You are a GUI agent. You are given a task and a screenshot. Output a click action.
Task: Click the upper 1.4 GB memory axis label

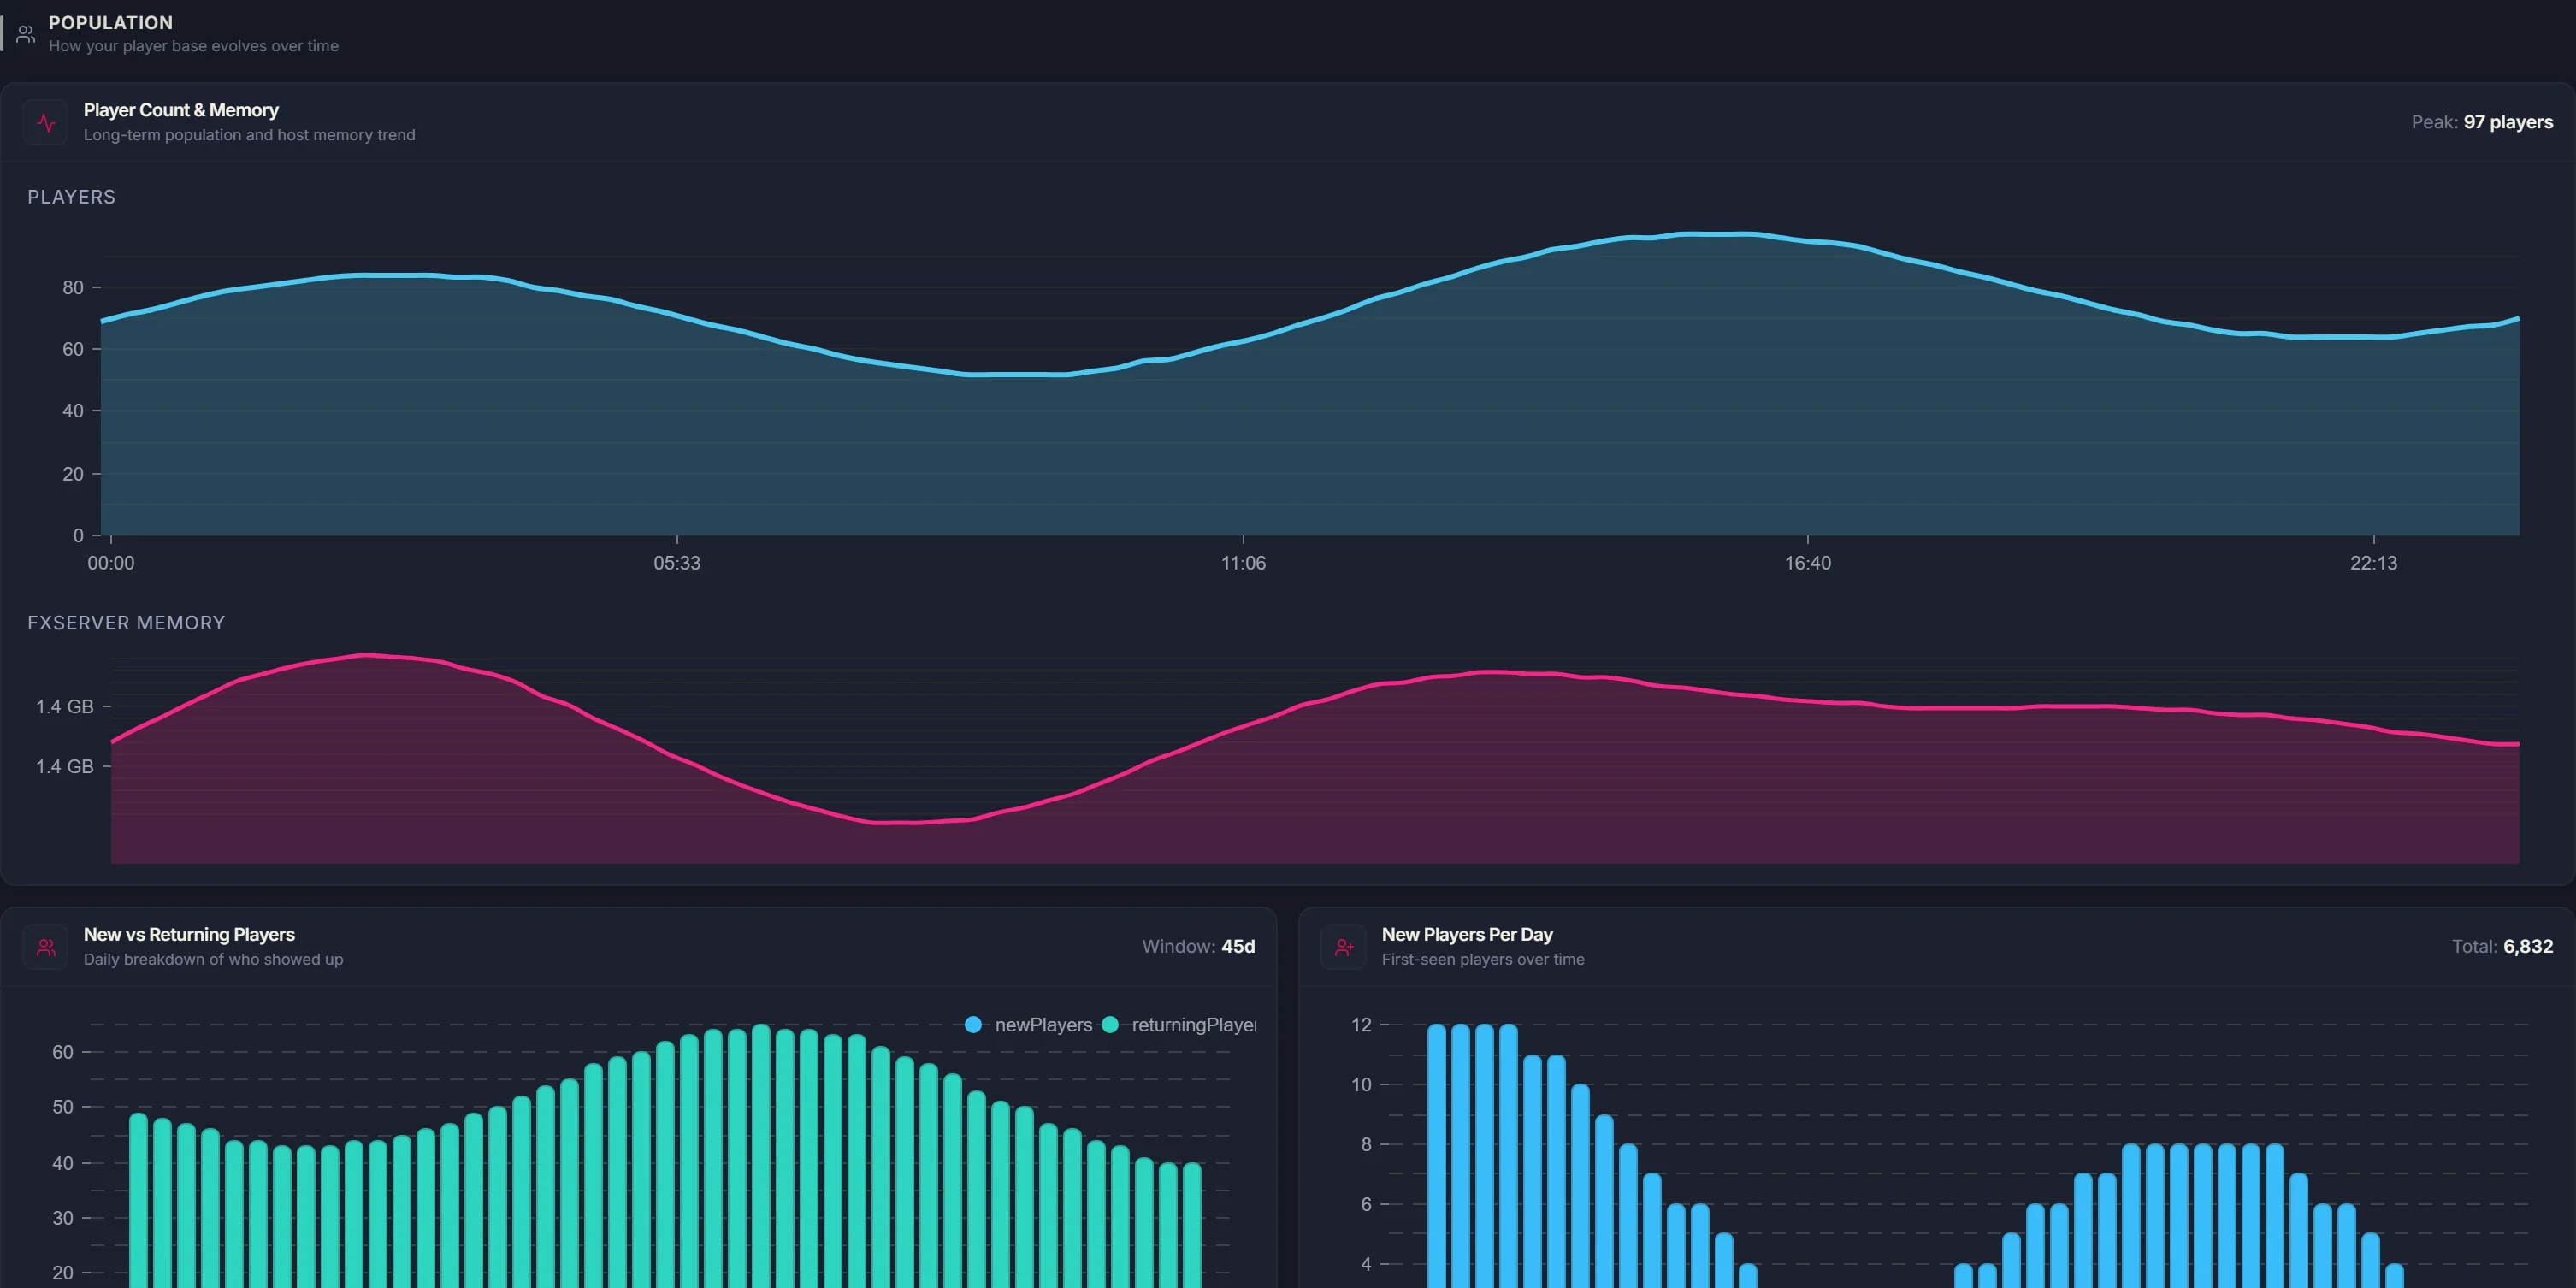coord(65,707)
